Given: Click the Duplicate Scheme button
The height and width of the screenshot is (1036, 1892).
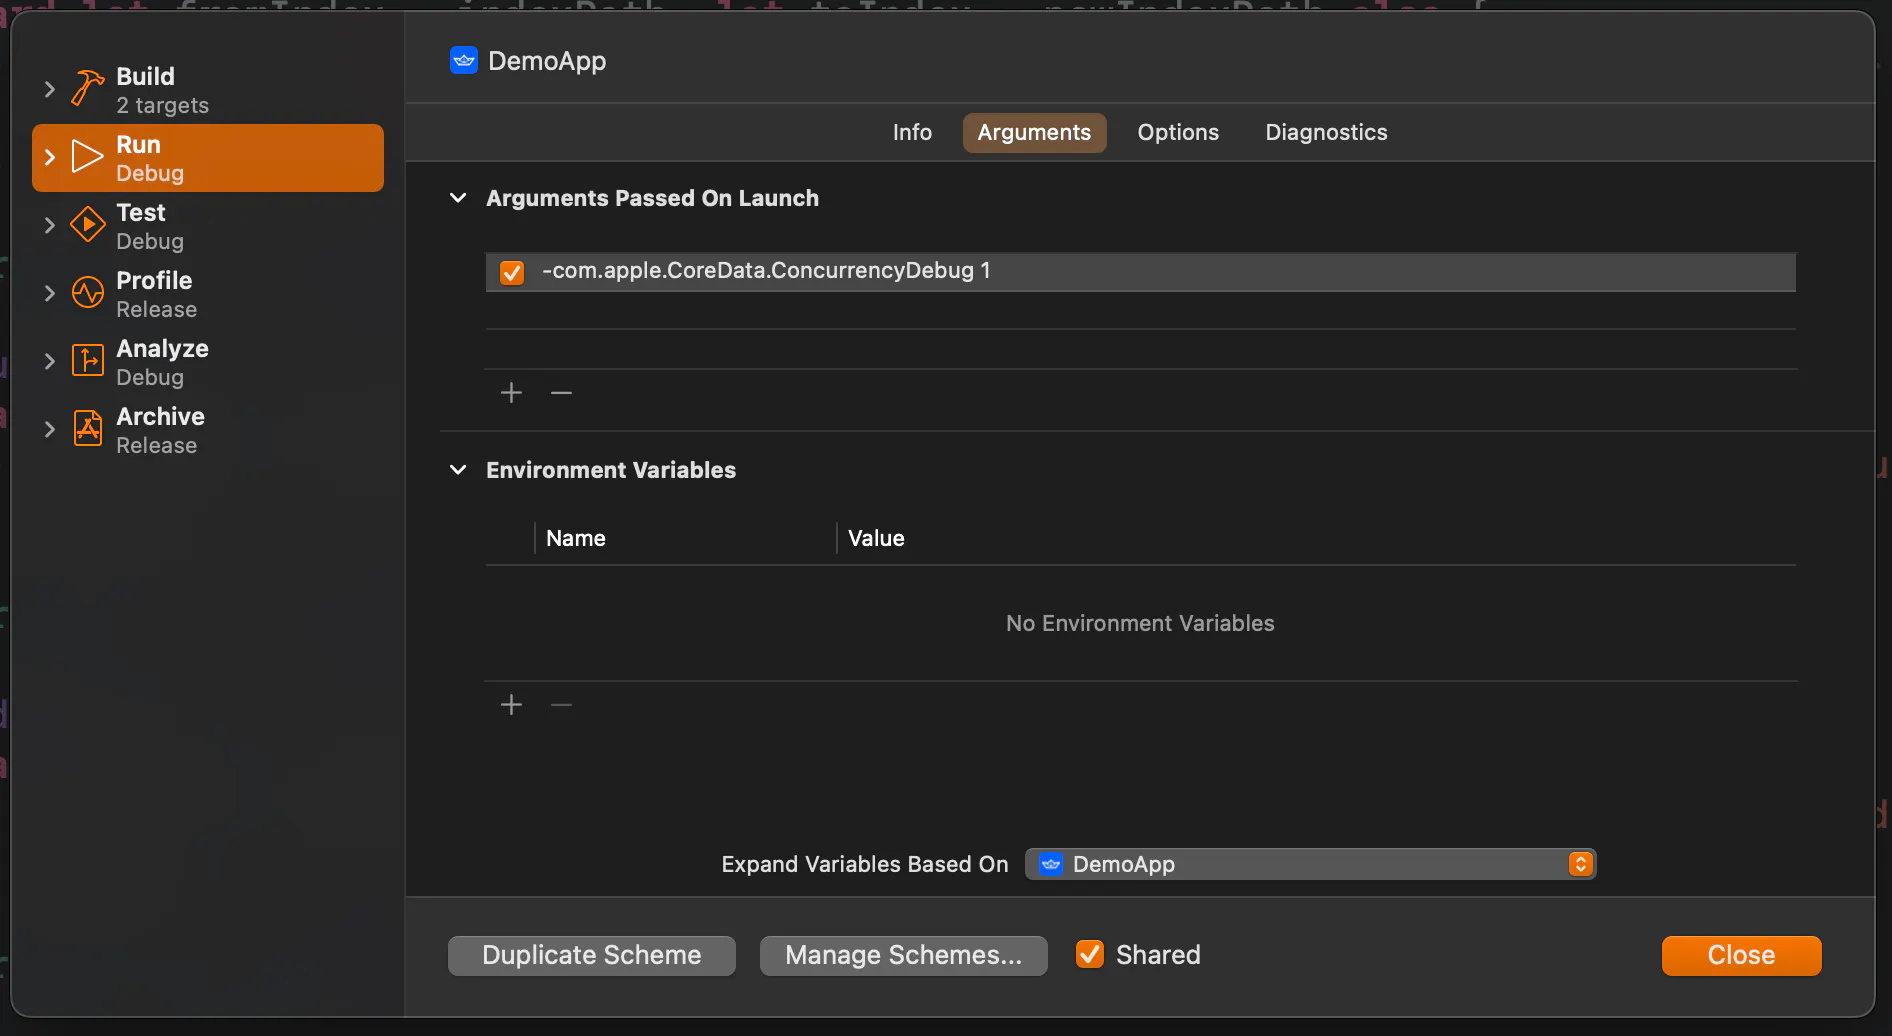Looking at the screenshot, I should (x=592, y=955).
